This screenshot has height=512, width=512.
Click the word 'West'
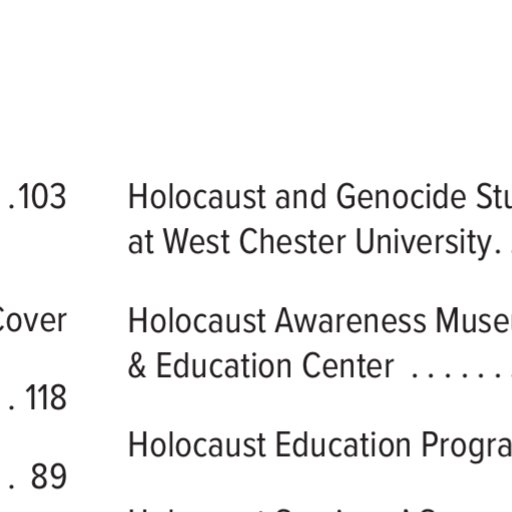196,241
